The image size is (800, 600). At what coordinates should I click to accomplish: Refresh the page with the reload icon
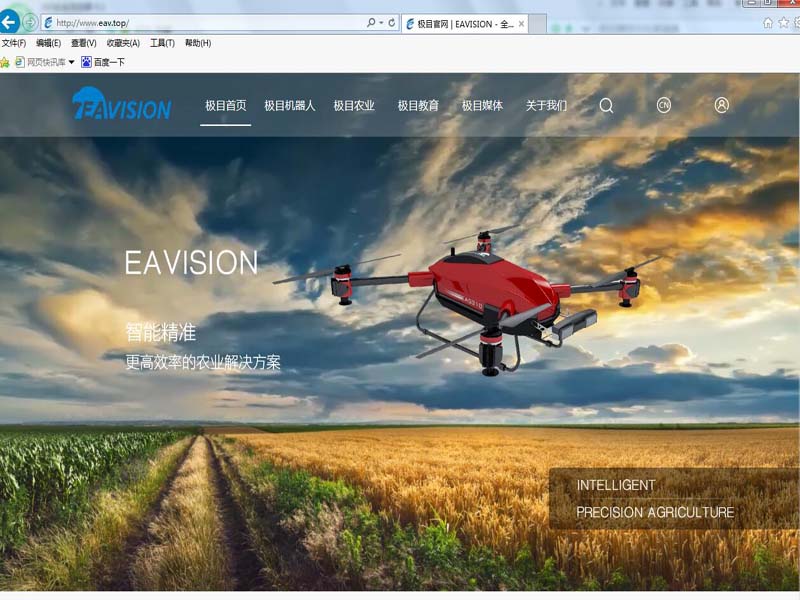click(391, 22)
